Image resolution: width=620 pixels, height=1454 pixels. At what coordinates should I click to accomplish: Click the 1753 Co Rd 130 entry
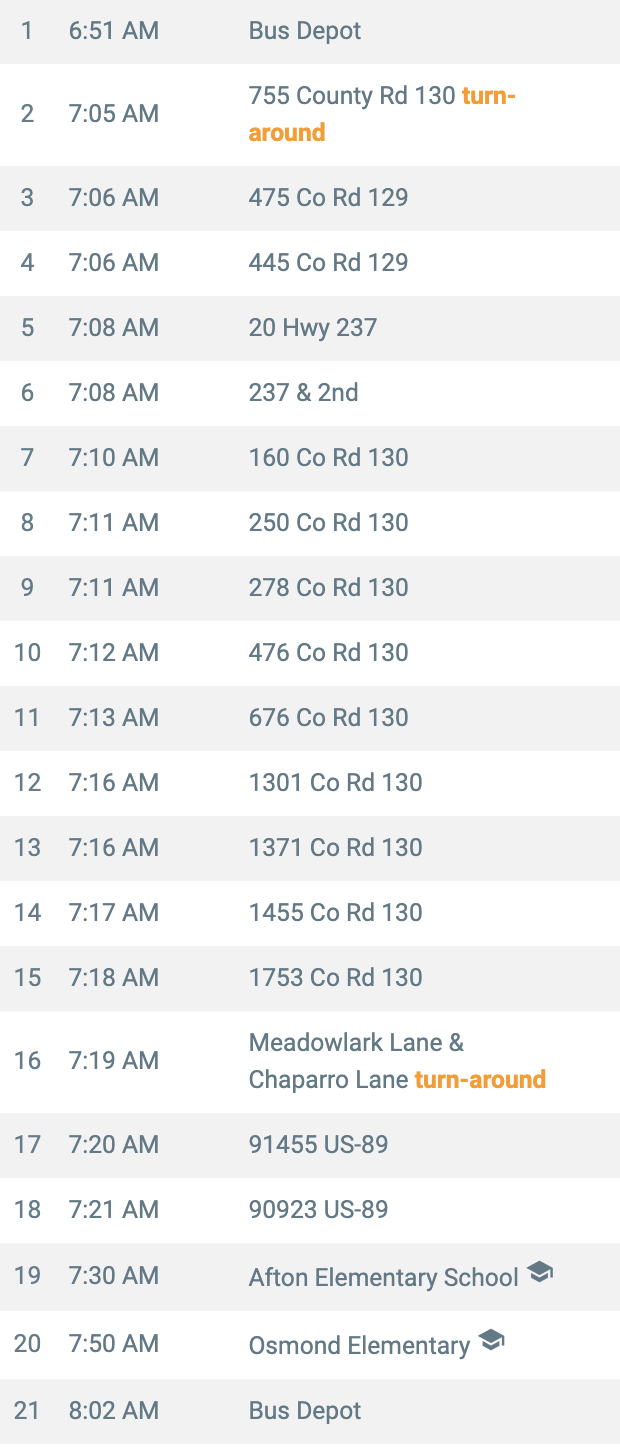point(335,977)
